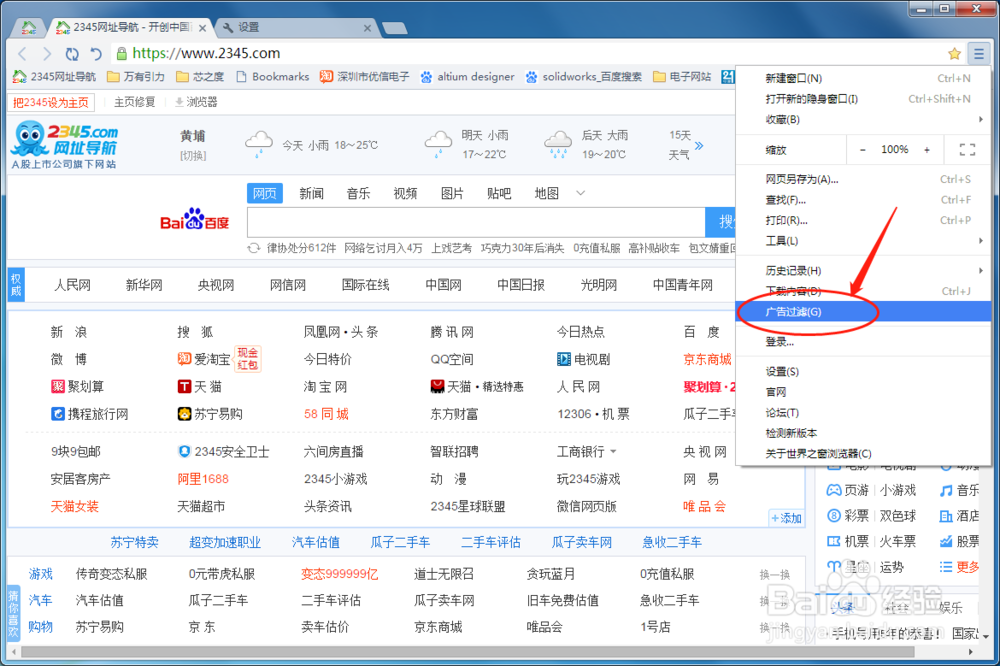Open the altium designer bookmark
This screenshot has height=666, width=1000.
pyautogui.click(x=467, y=77)
